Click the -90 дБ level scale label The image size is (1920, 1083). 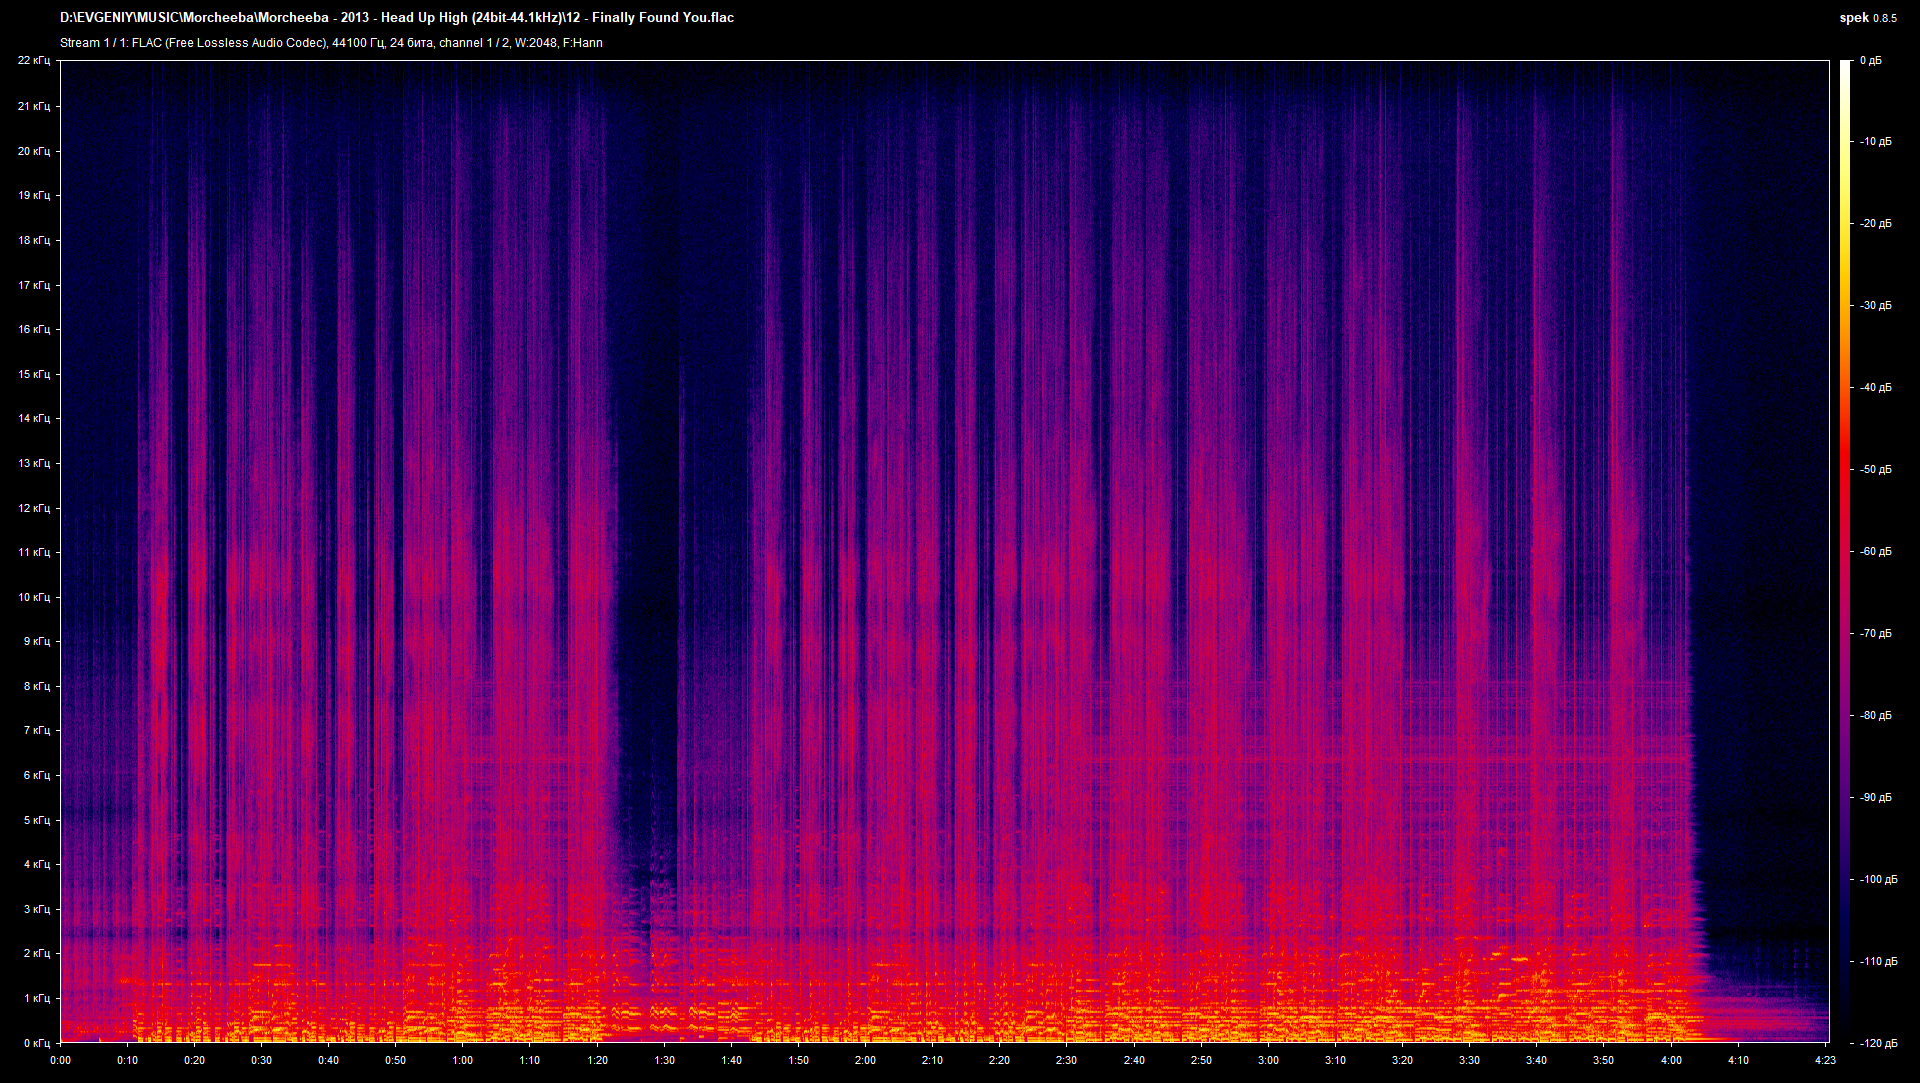(1876, 798)
